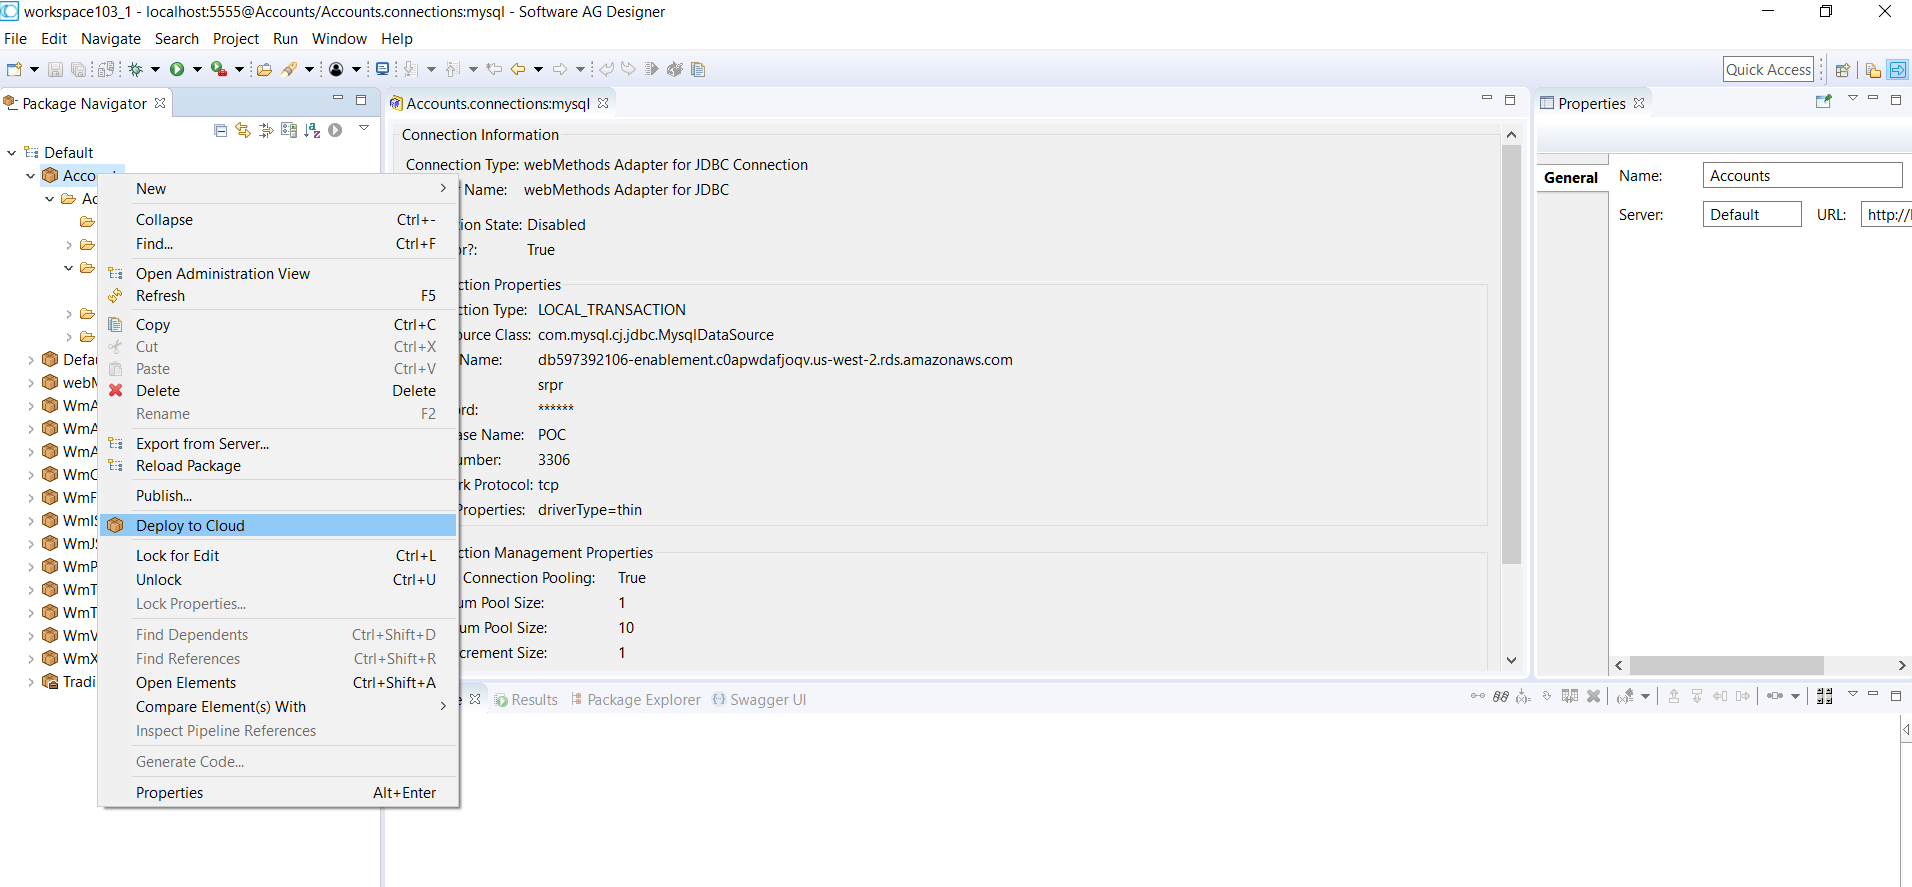Select the WmP package row in tree
The image size is (1912, 887).
[70, 567]
